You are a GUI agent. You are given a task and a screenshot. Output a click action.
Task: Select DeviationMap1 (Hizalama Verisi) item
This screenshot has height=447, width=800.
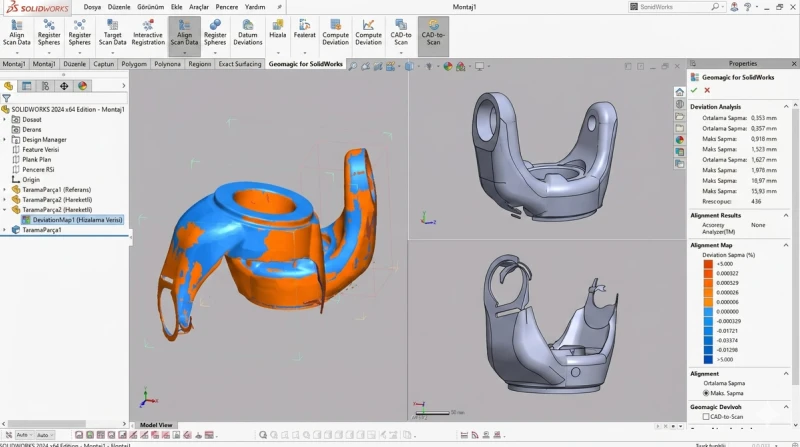click(72, 220)
